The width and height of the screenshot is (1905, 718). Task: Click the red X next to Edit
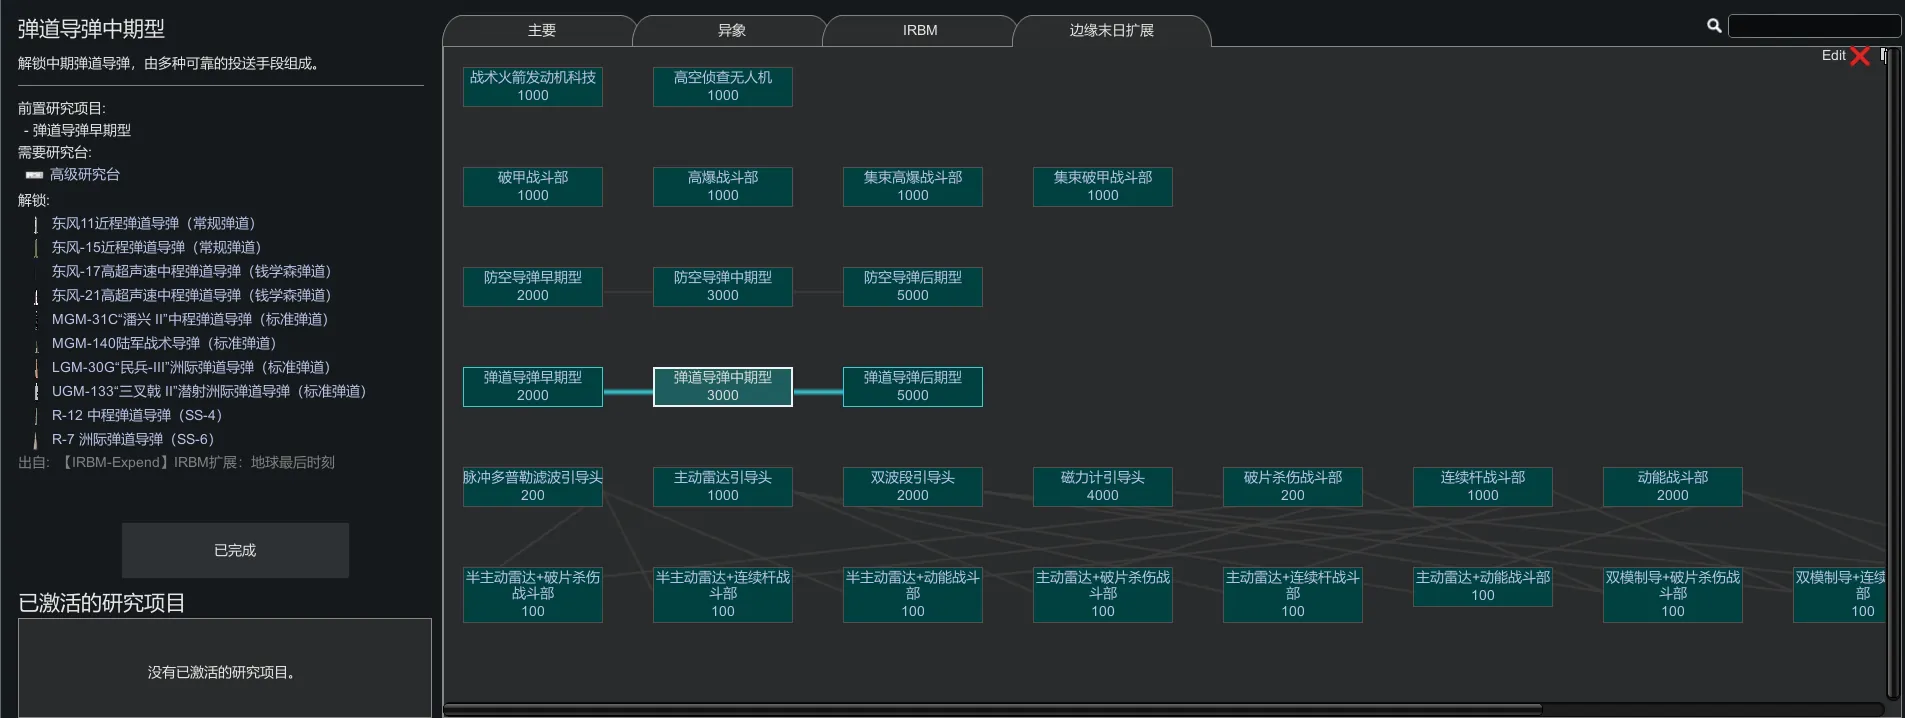point(1860,56)
